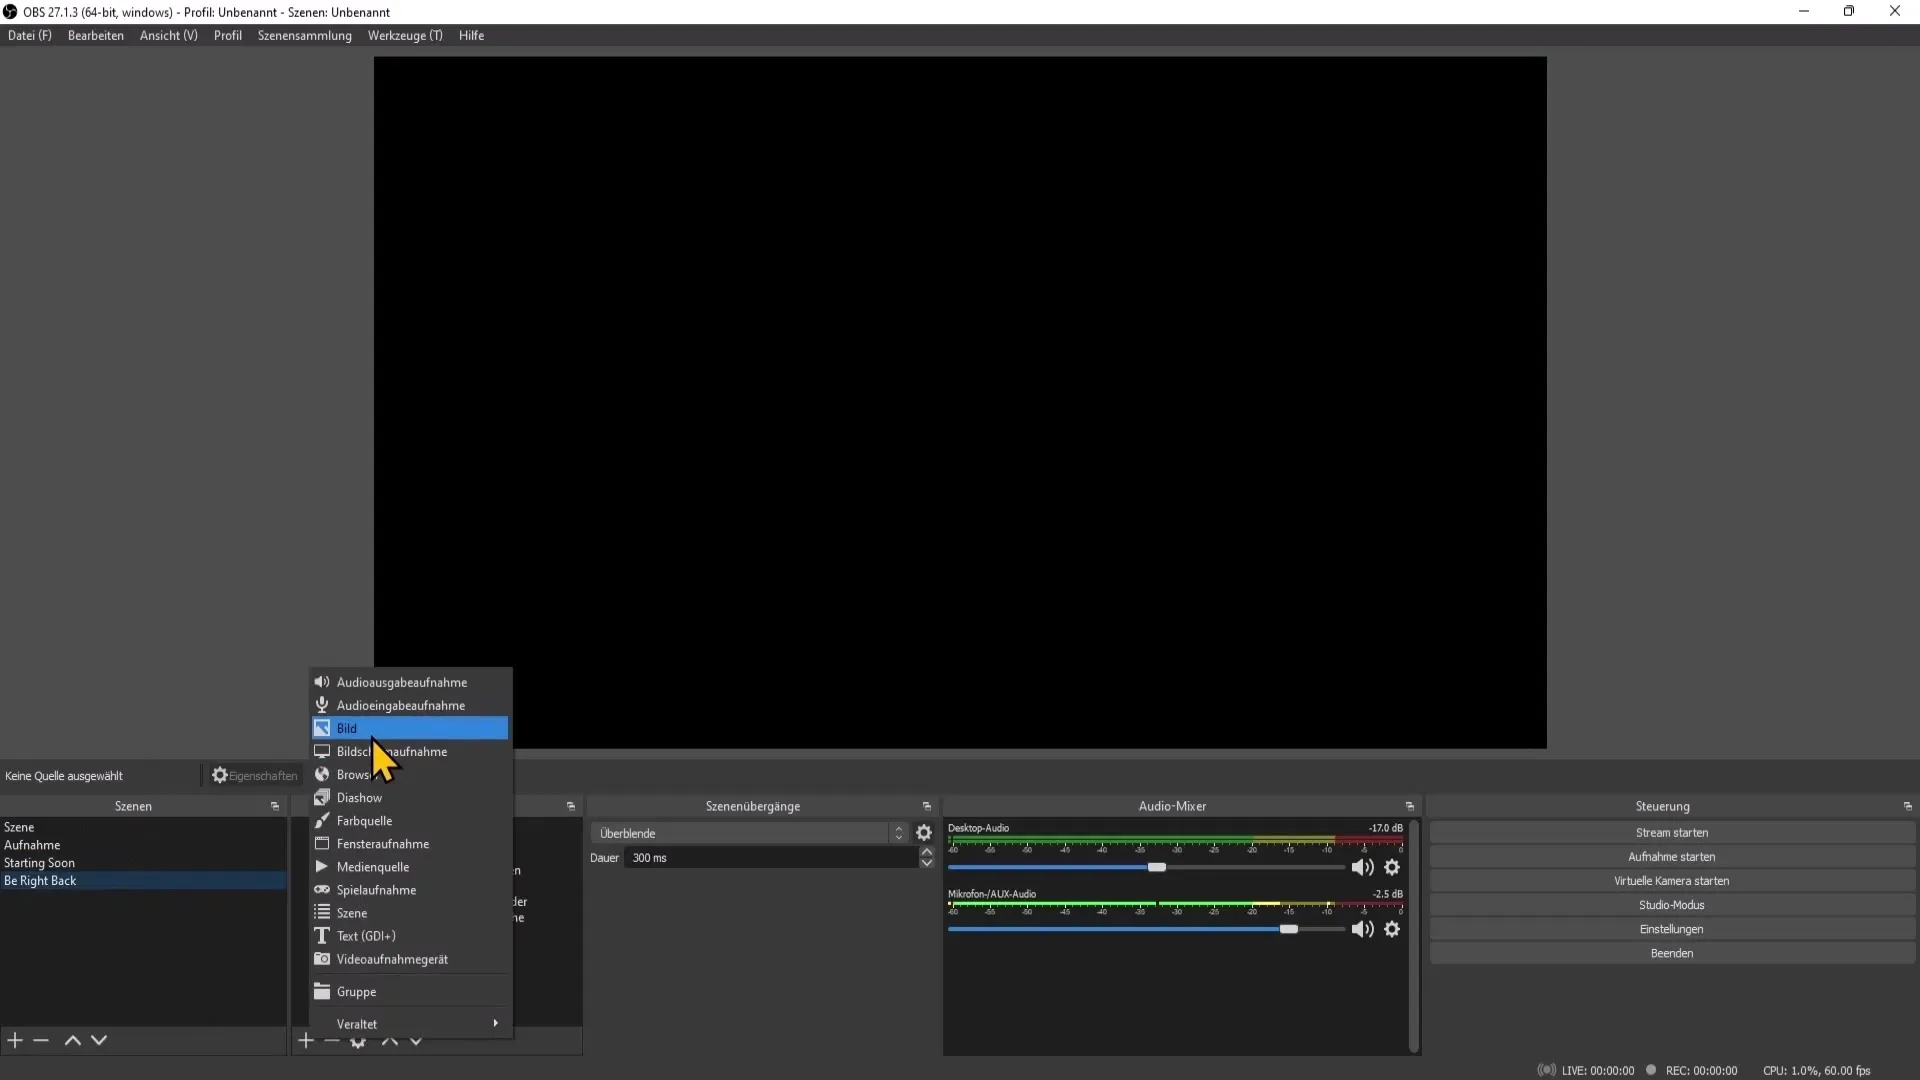1920x1080 pixels.
Task: Open the Werkzeuge menu
Action: click(x=405, y=35)
